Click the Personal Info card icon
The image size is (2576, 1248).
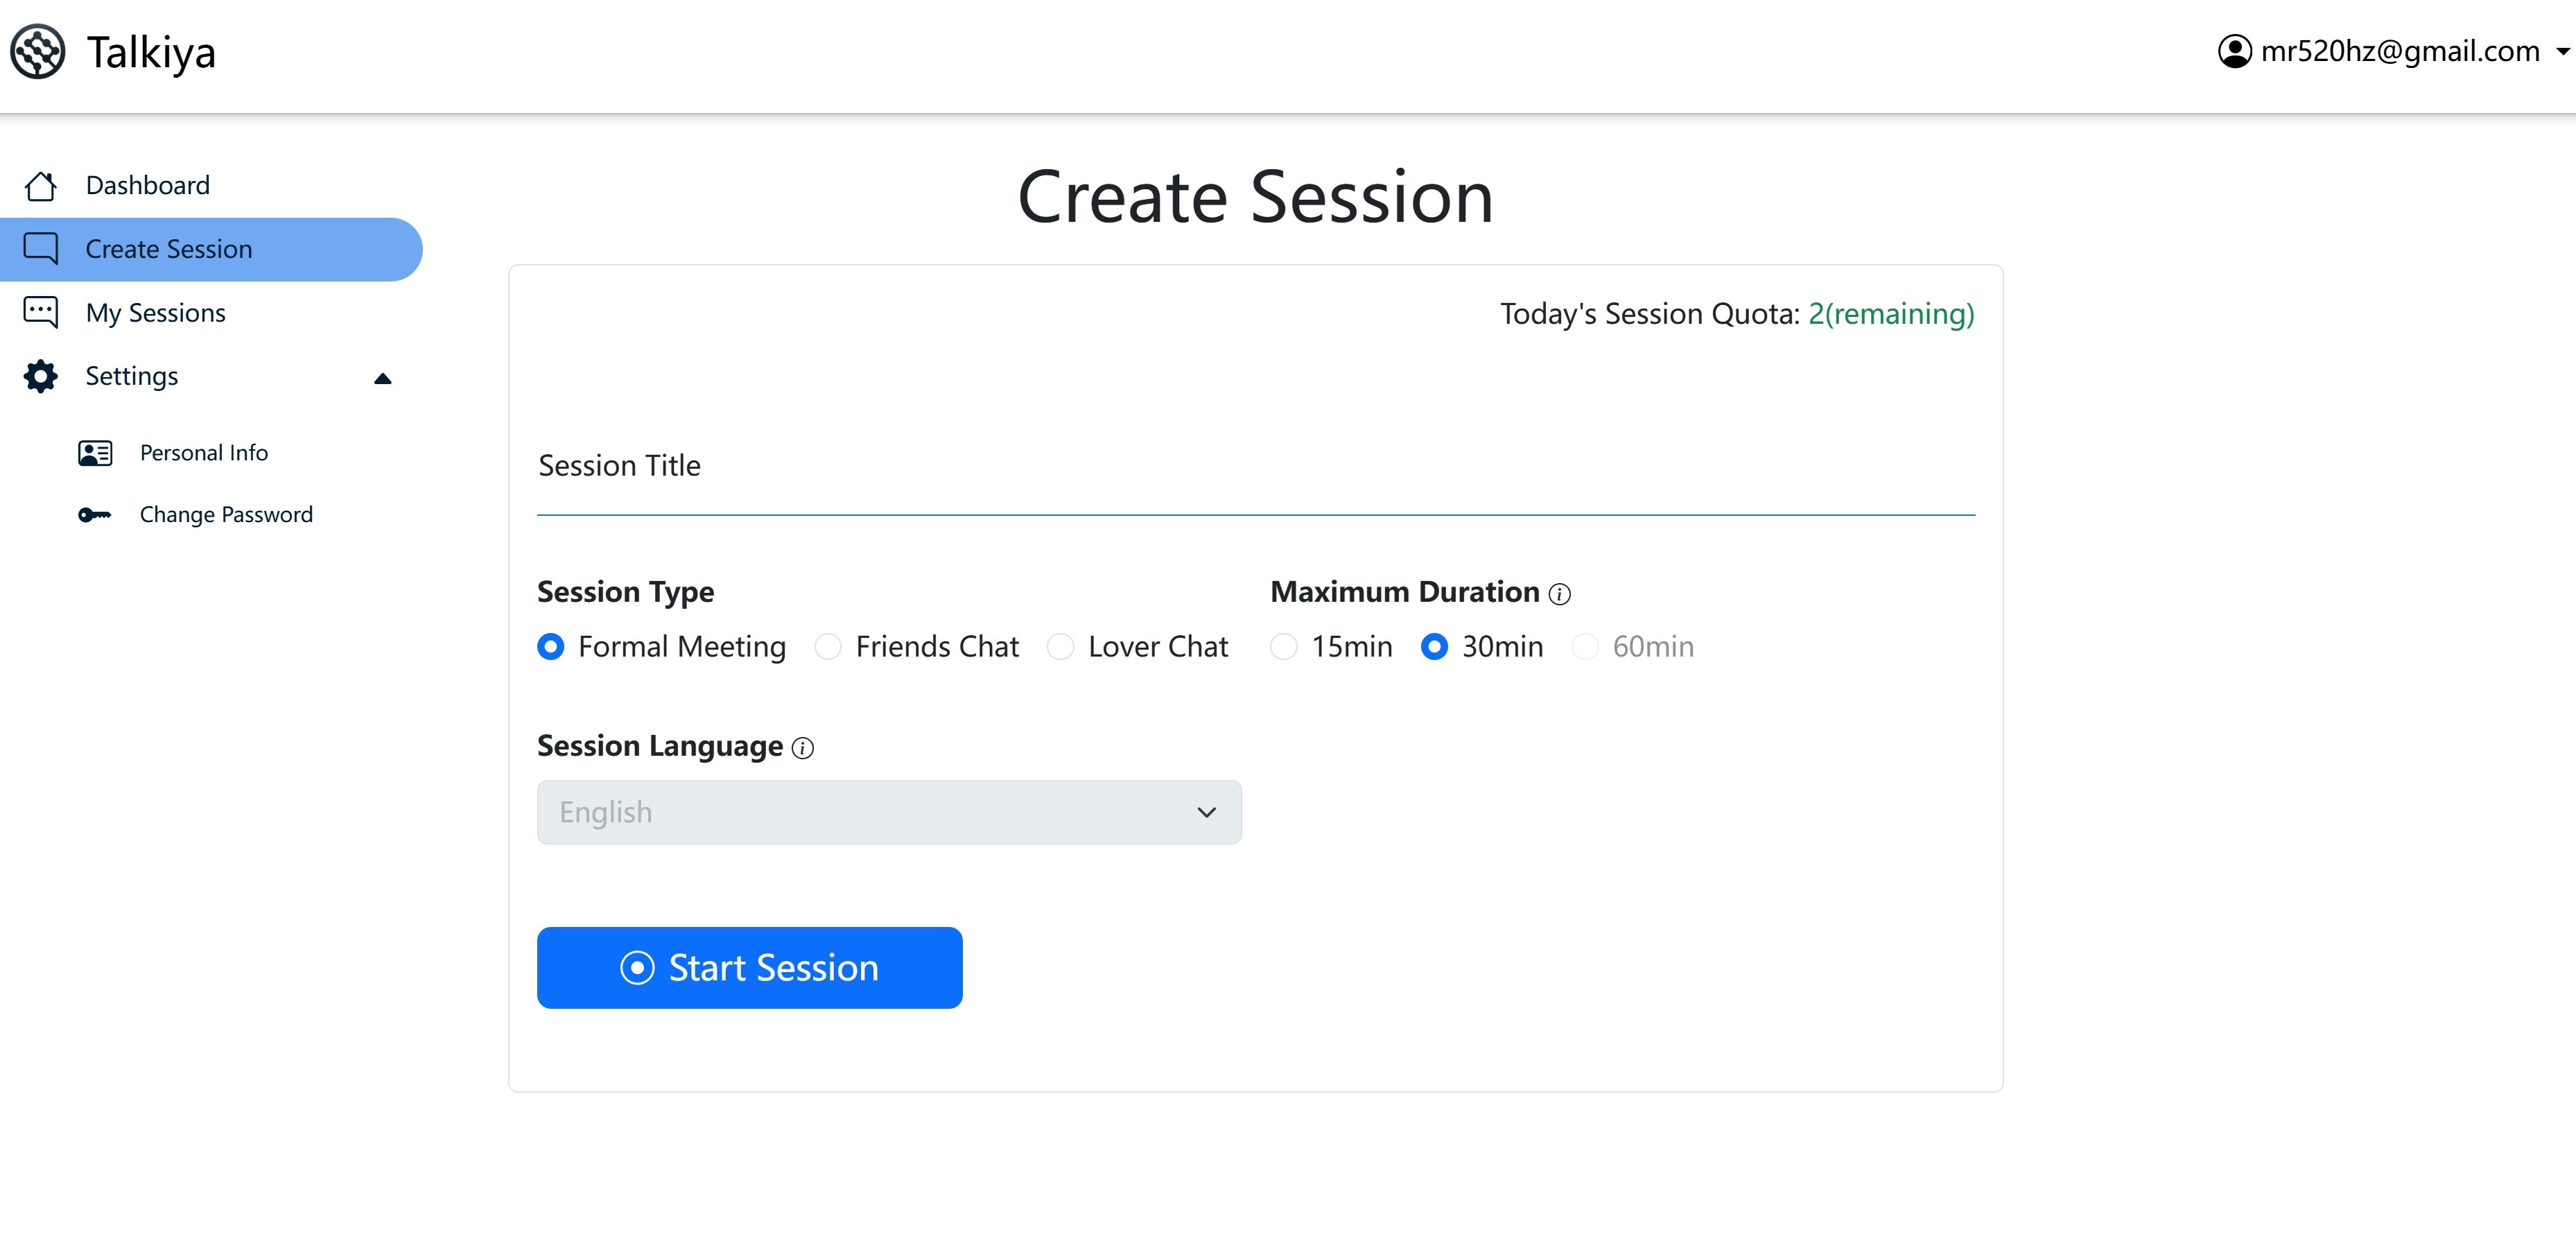(95, 453)
